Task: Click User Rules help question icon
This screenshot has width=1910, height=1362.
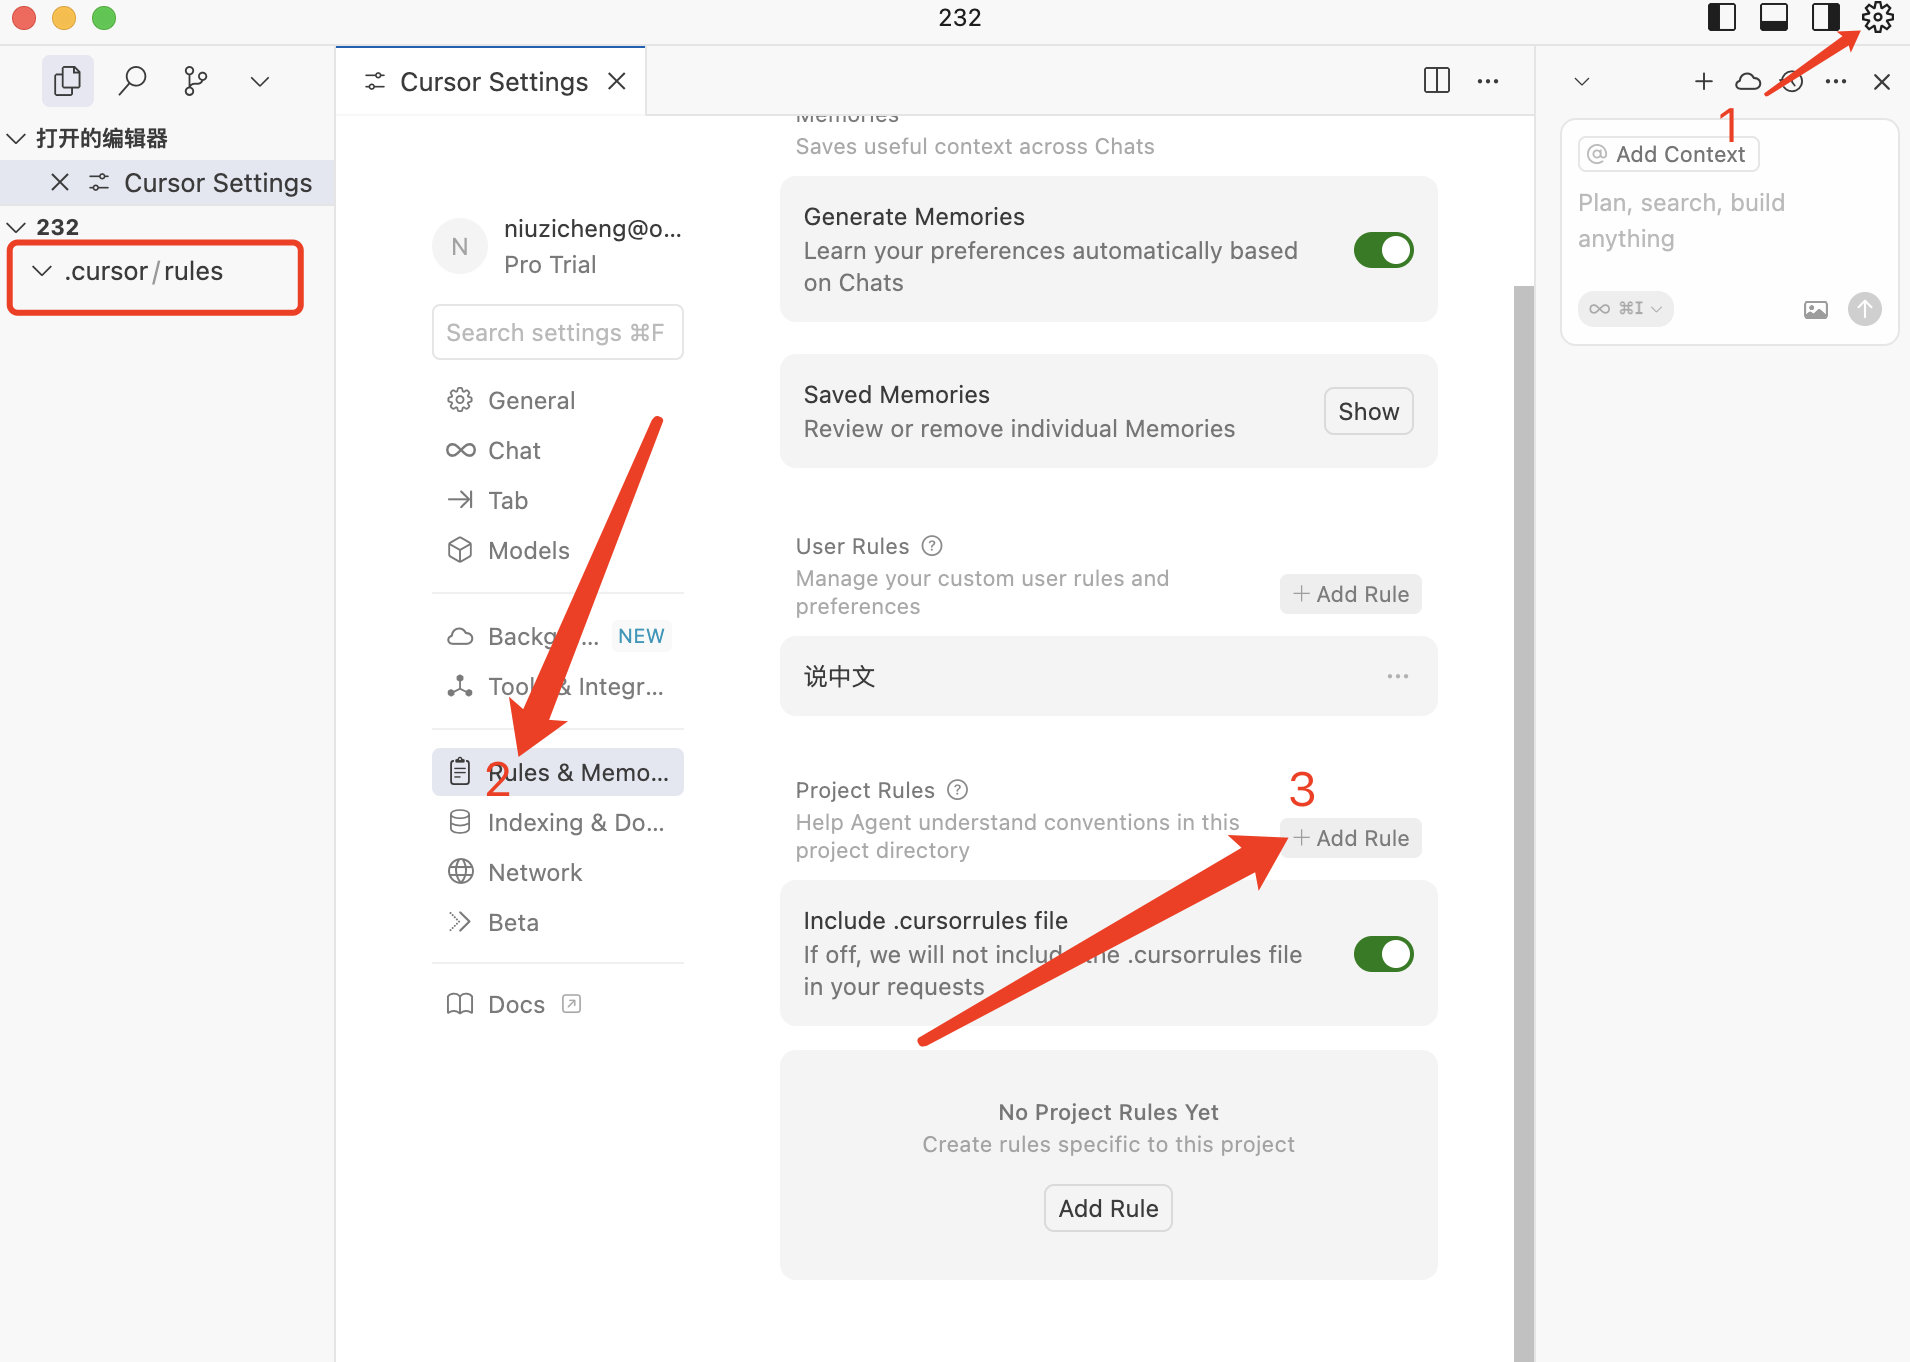Action: [x=932, y=546]
